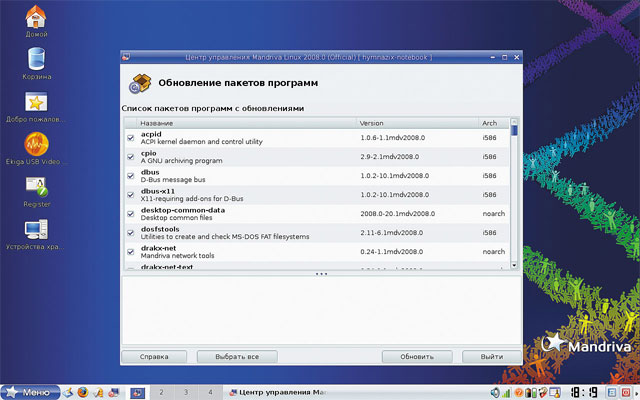Viewport: 640px width, 400px height.
Task: Click the clipboard tool tray icon
Action: point(542,393)
